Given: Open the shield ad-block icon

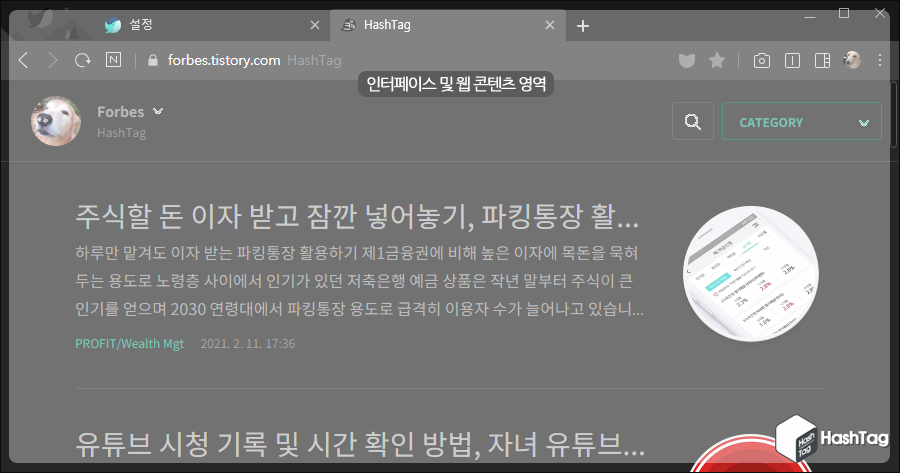Looking at the screenshot, I should pyautogui.click(x=686, y=60).
